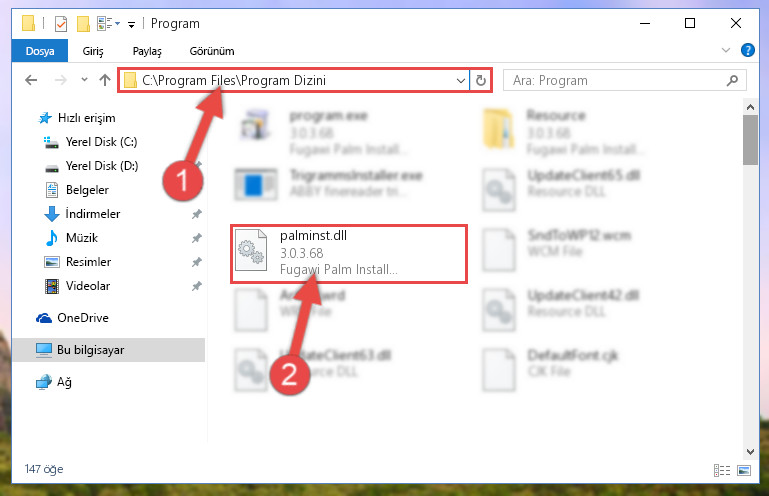Unpin Videolar using its pin icon
The image size is (769, 496).
click(197, 286)
